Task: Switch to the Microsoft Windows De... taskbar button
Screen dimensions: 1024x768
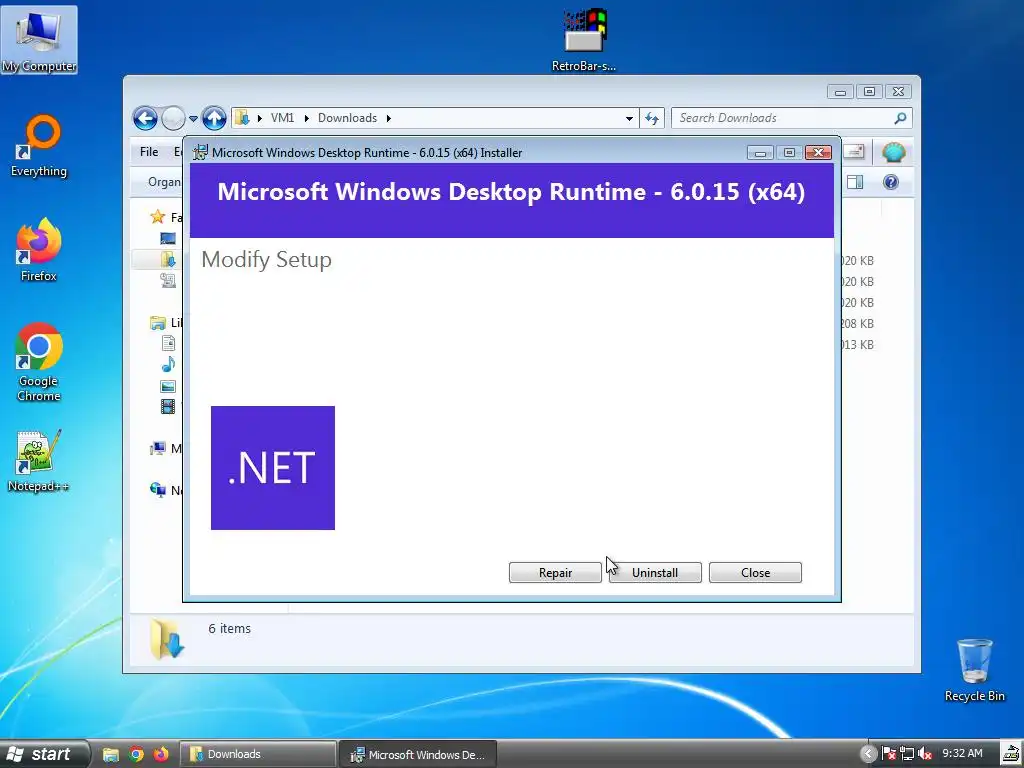Action: tap(419, 754)
